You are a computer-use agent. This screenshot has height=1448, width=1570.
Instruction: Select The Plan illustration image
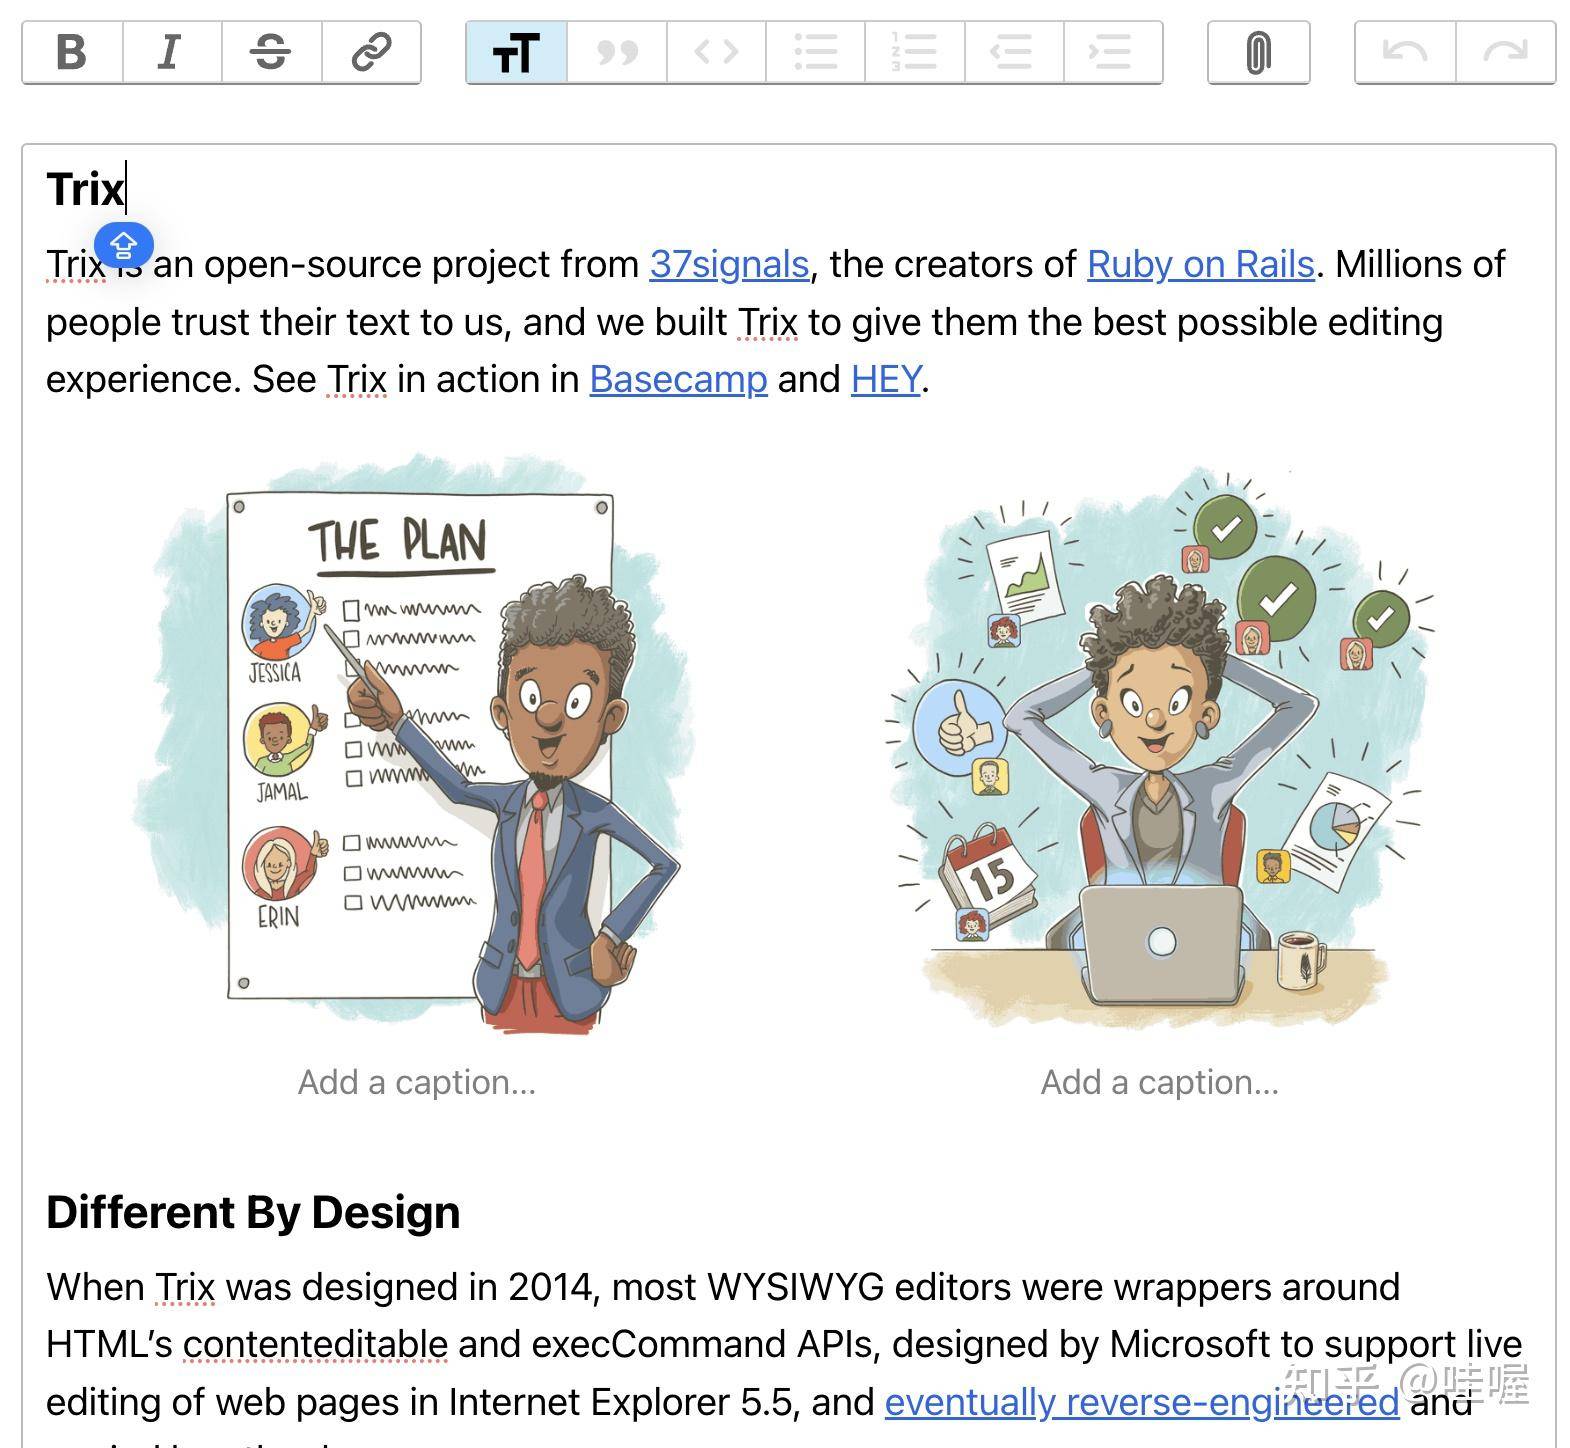(416, 745)
